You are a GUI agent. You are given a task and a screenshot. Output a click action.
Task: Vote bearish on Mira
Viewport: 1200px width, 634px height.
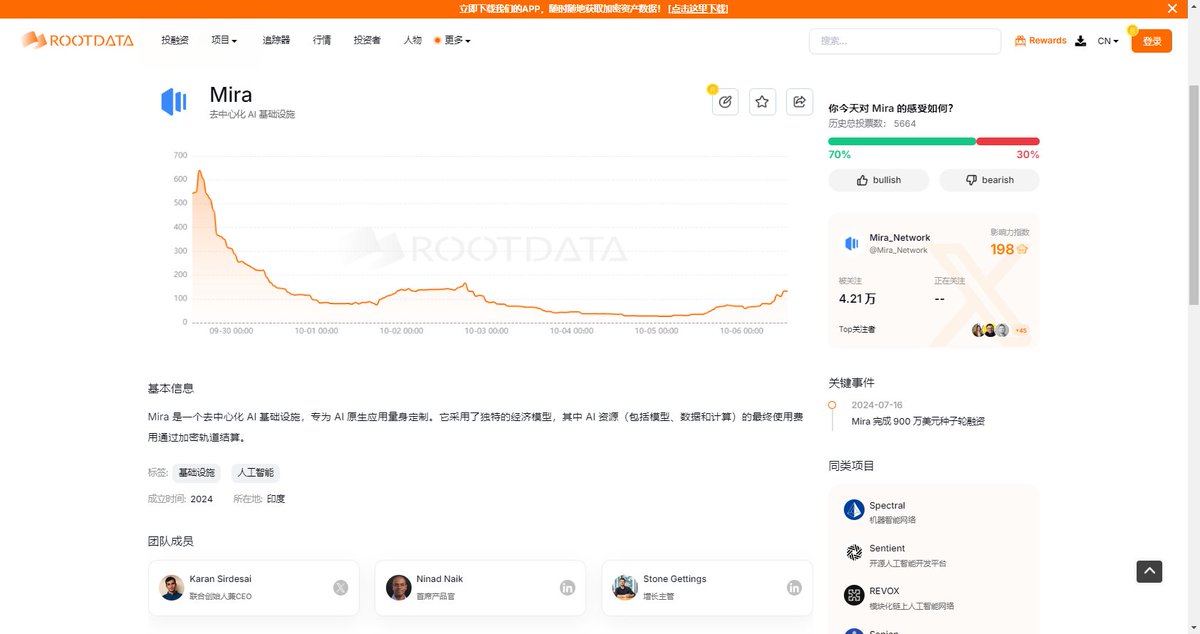tap(989, 180)
